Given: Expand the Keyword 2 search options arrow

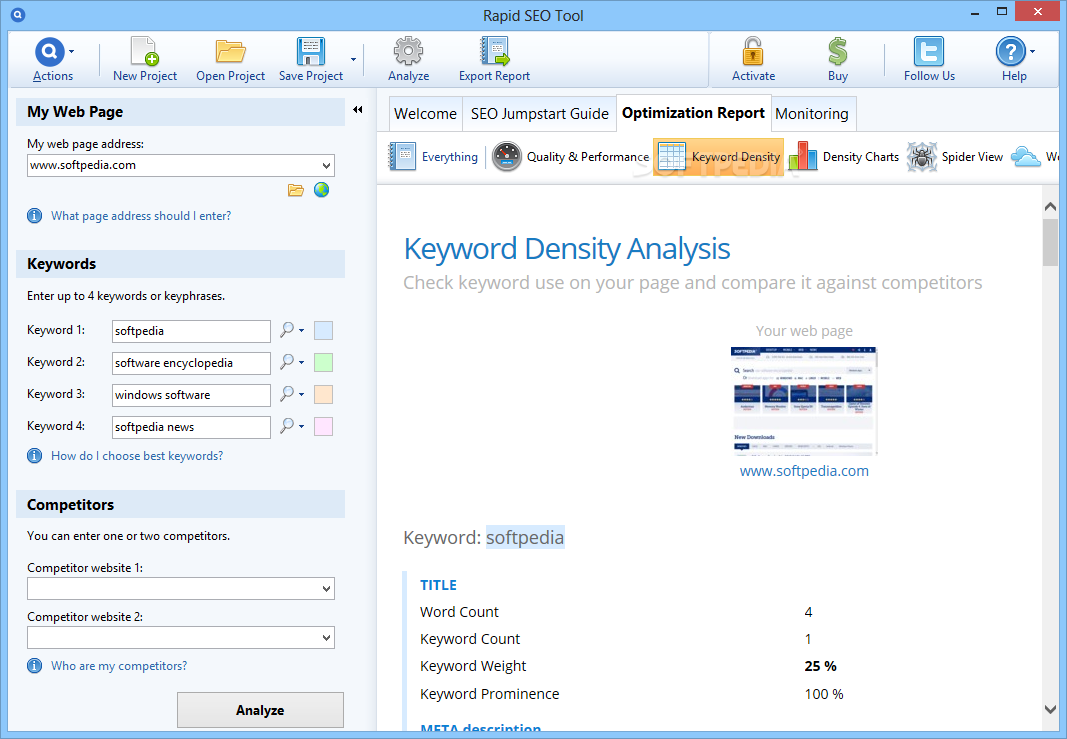Looking at the screenshot, I should pos(301,363).
